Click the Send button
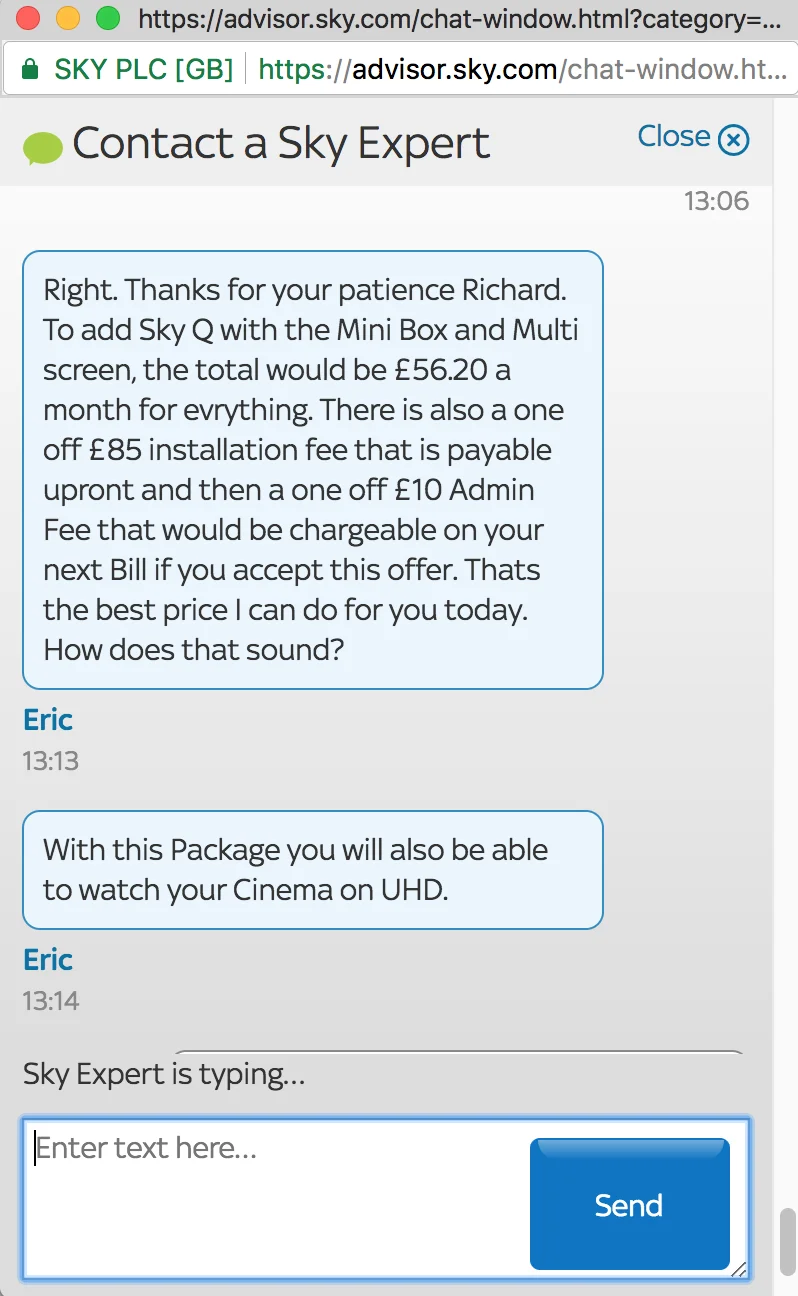 (630, 1204)
